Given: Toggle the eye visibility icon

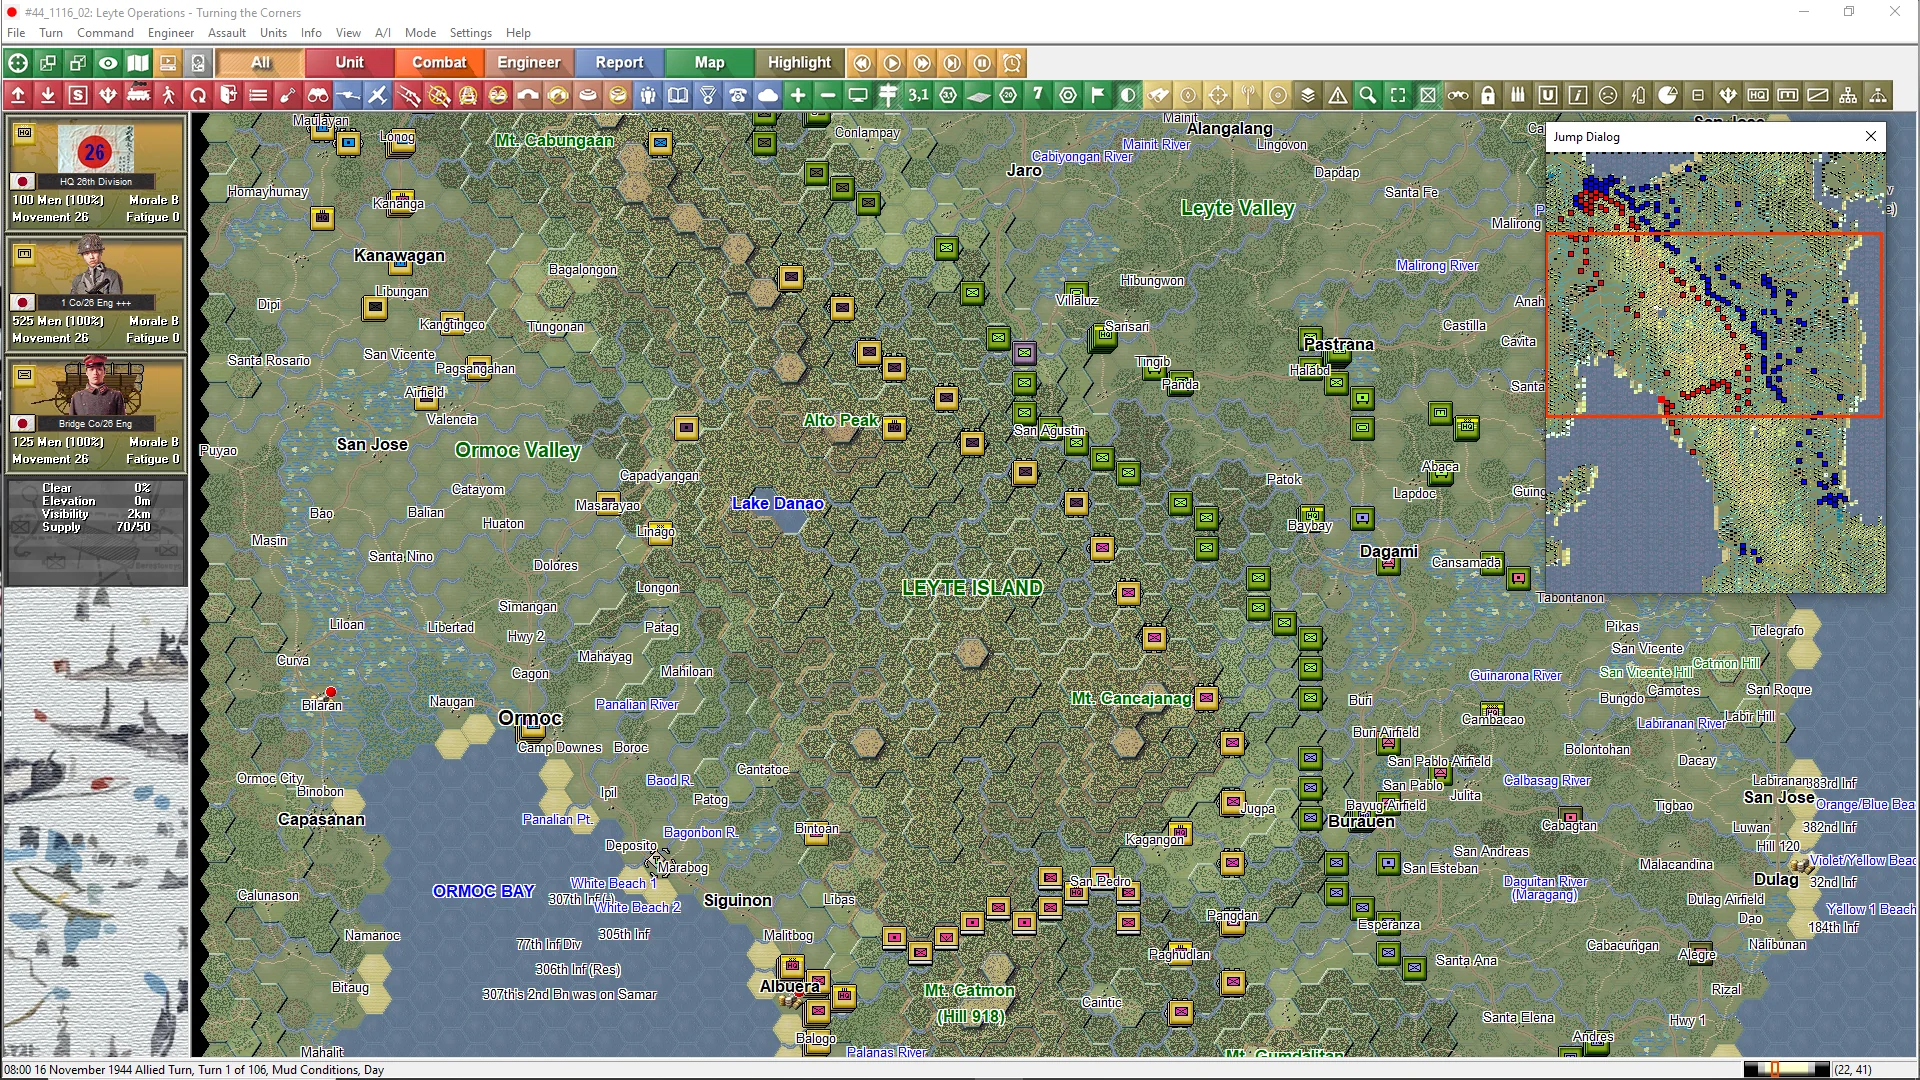Looking at the screenshot, I should [x=108, y=63].
